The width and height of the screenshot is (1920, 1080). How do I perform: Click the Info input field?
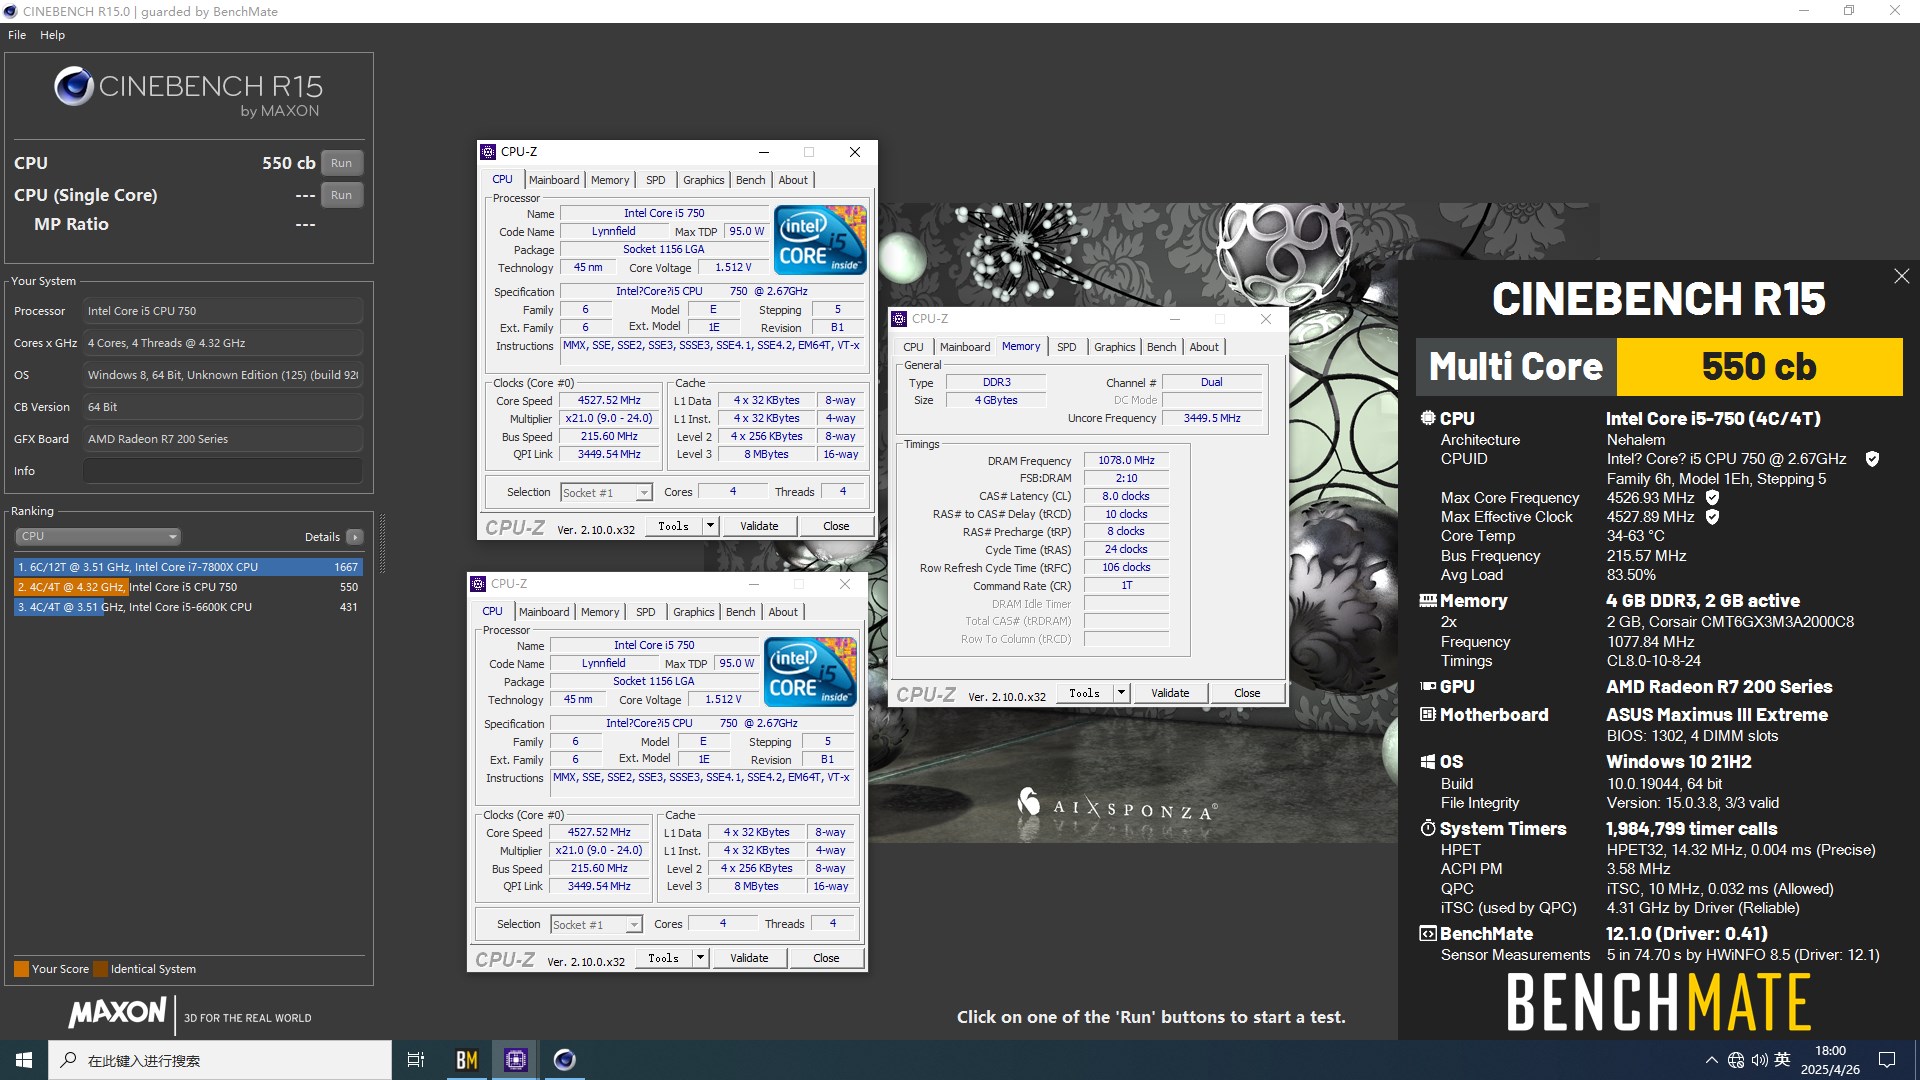tap(222, 471)
